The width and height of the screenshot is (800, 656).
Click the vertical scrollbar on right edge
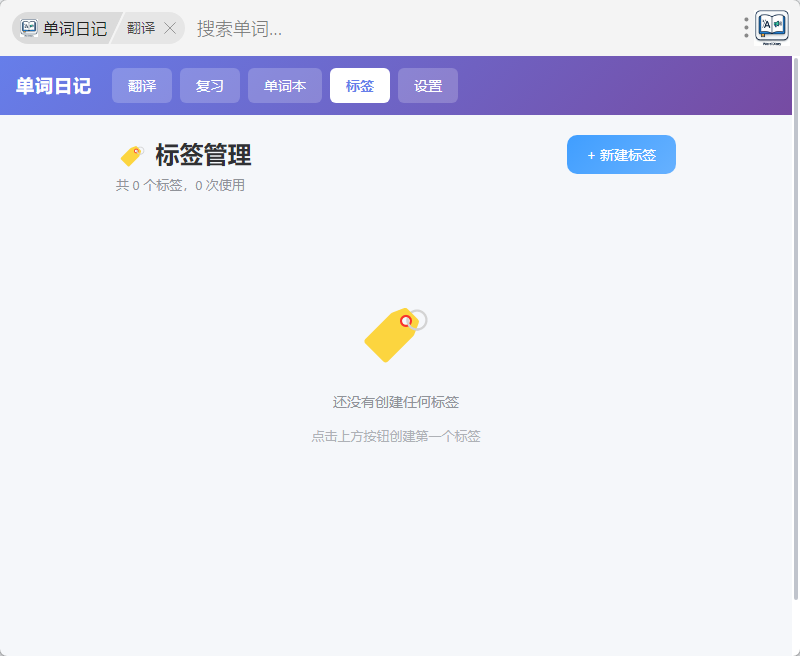tap(796, 330)
